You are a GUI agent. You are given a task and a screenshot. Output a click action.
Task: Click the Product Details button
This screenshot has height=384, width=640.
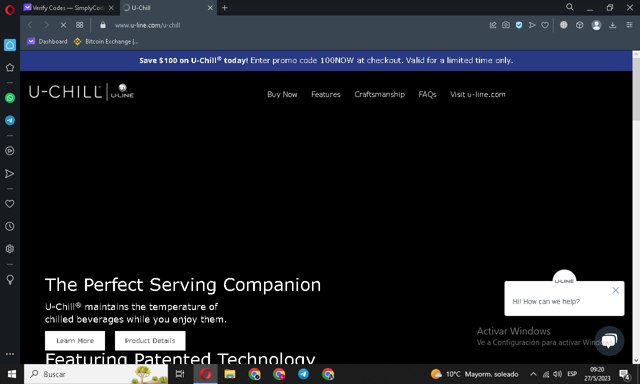point(150,340)
